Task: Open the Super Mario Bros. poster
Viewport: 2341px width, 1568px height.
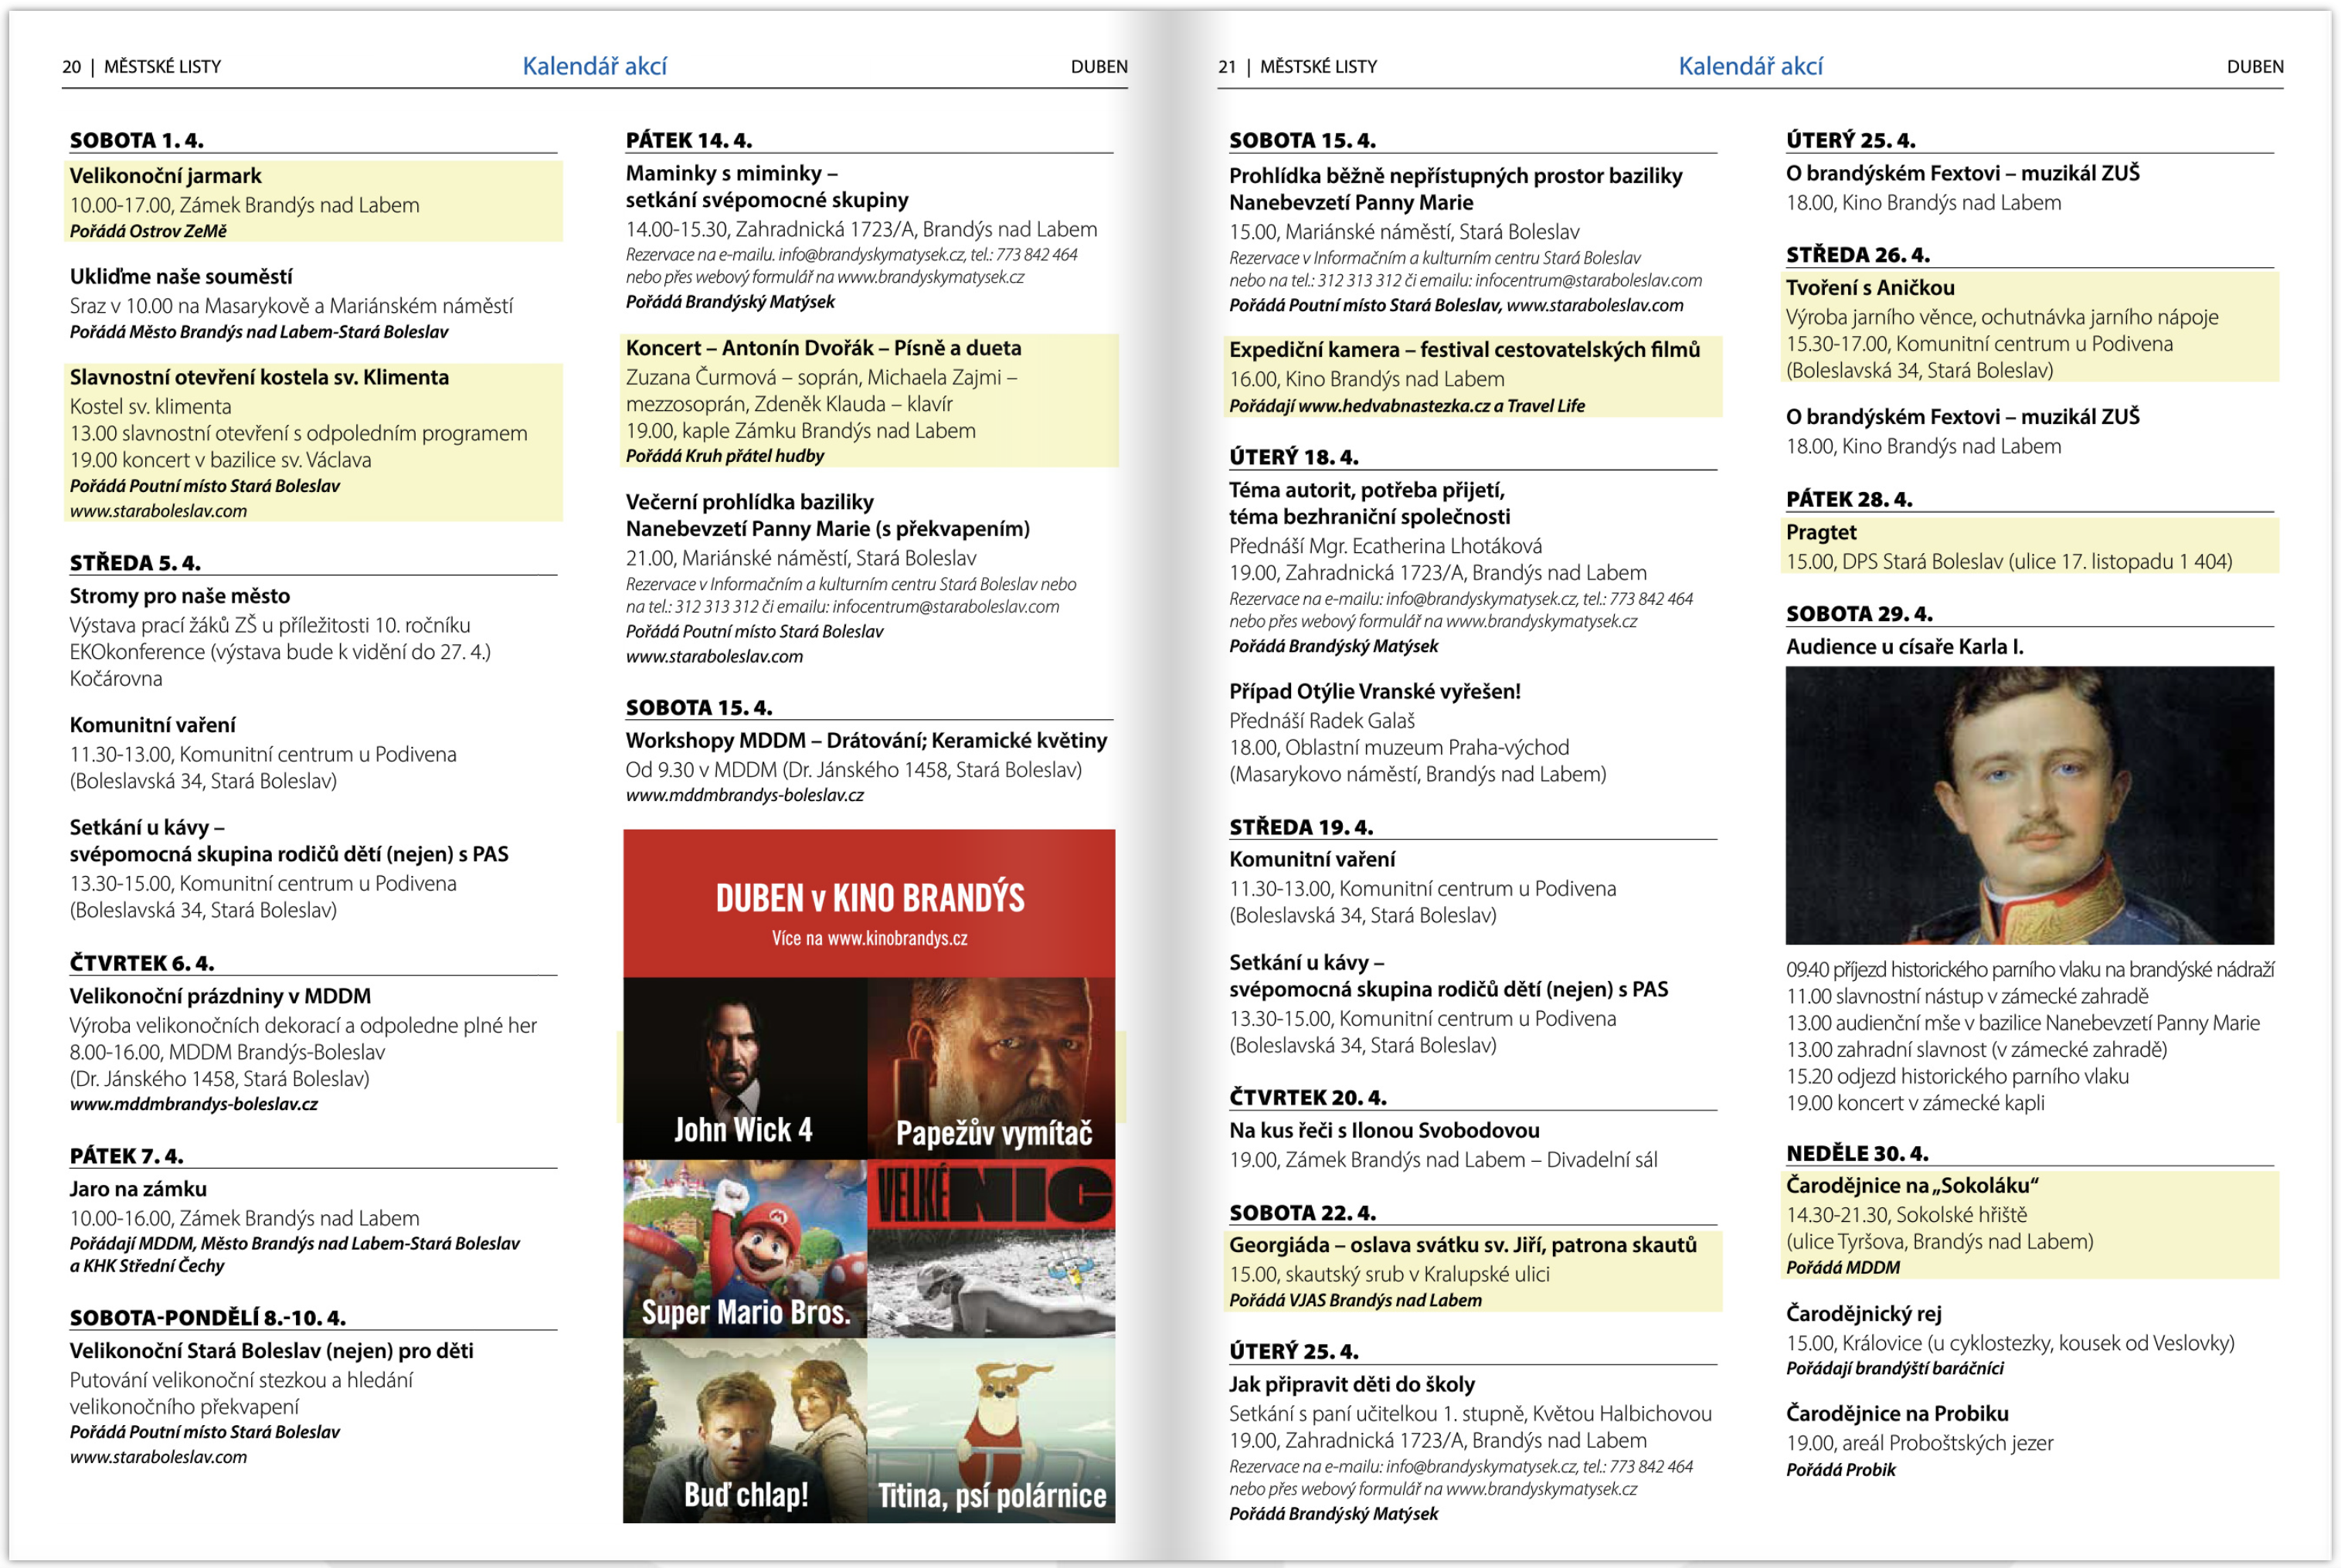Action: (x=744, y=1248)
